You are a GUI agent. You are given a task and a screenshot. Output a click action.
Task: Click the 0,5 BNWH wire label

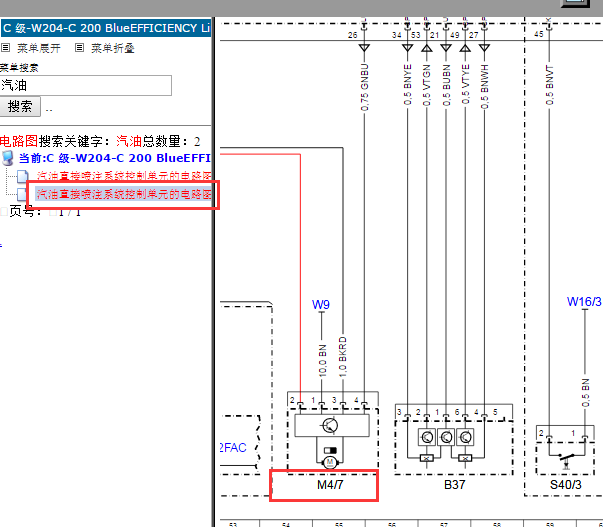coord(485,87)
